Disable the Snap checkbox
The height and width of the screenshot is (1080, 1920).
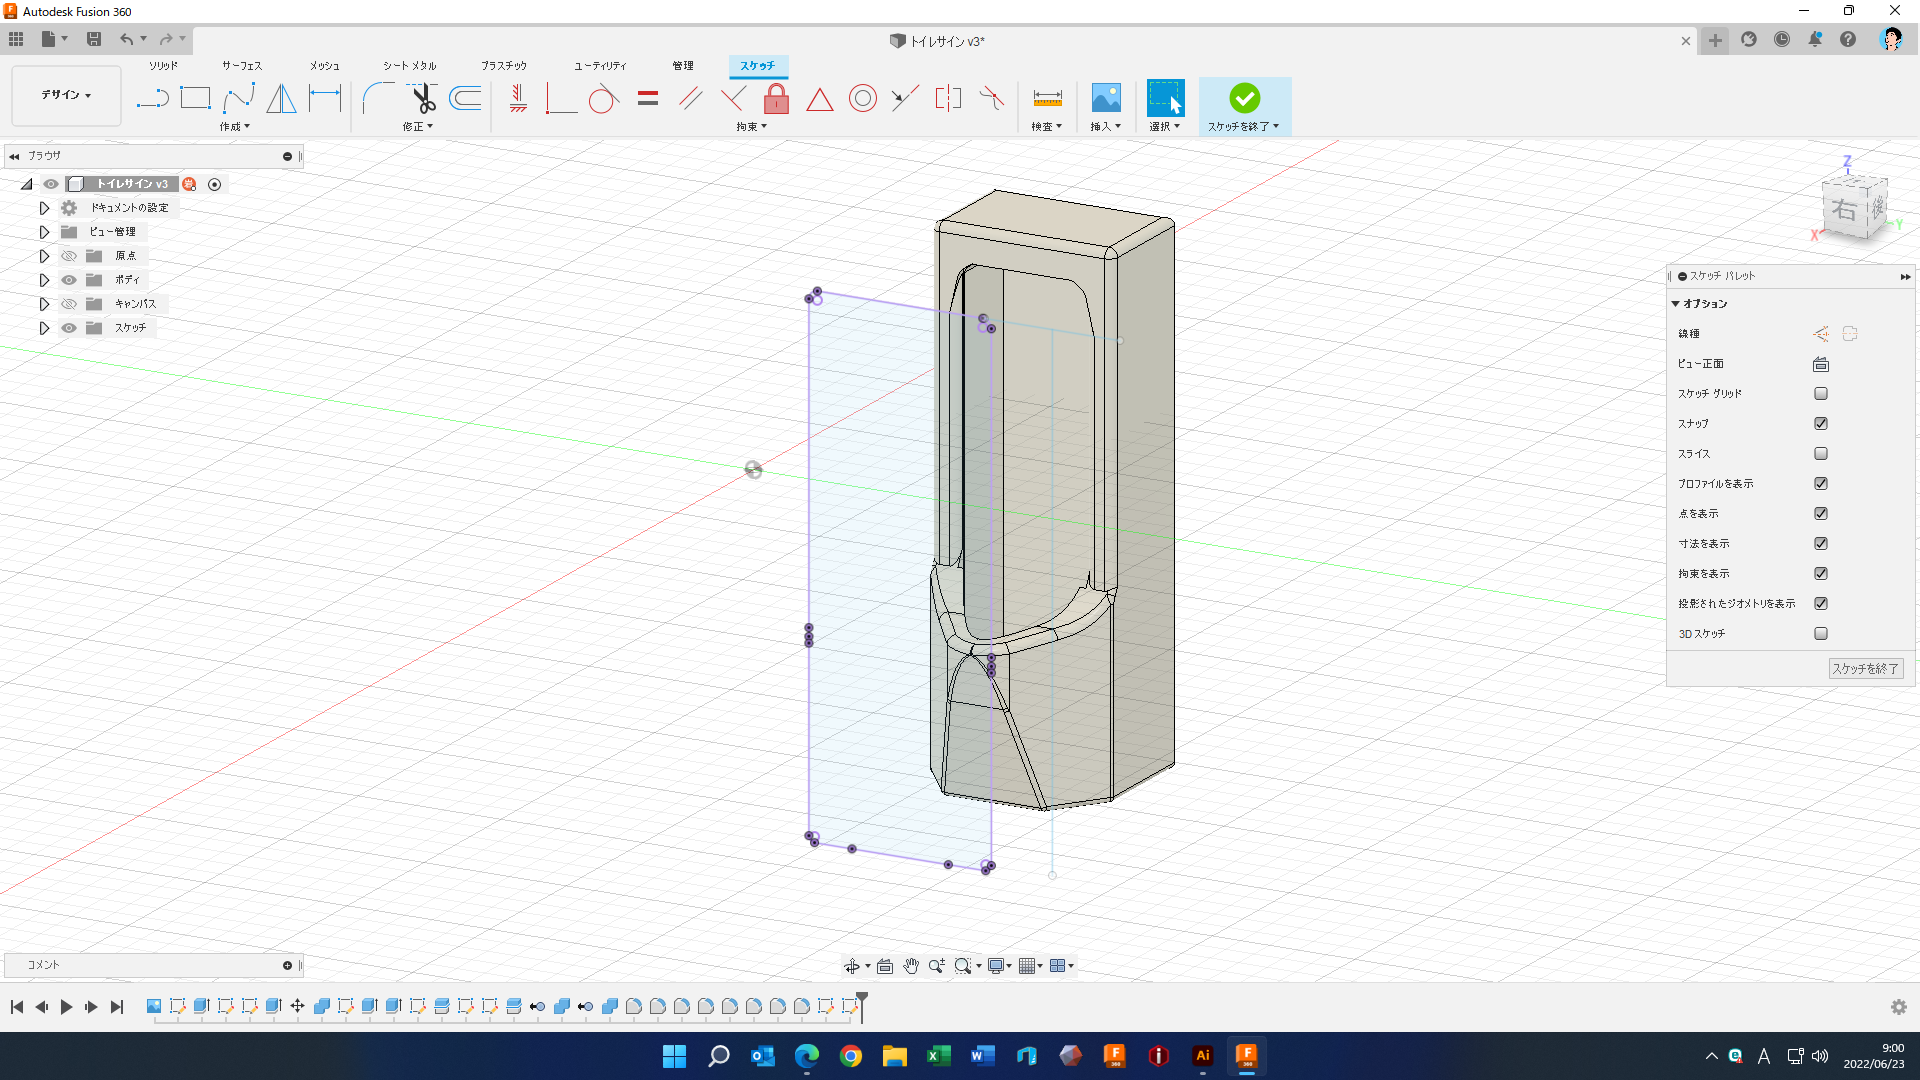[1820, 424]
